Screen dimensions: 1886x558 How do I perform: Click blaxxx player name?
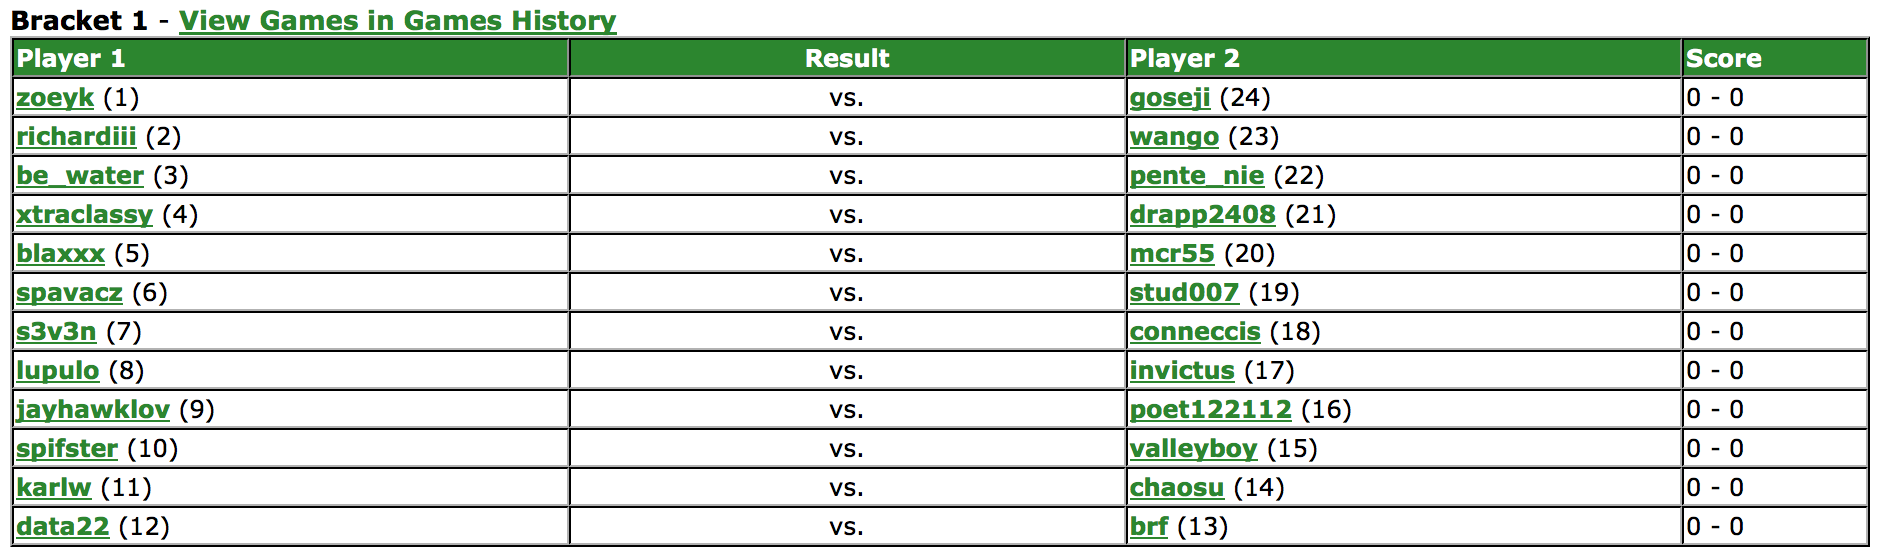point(60,254)
